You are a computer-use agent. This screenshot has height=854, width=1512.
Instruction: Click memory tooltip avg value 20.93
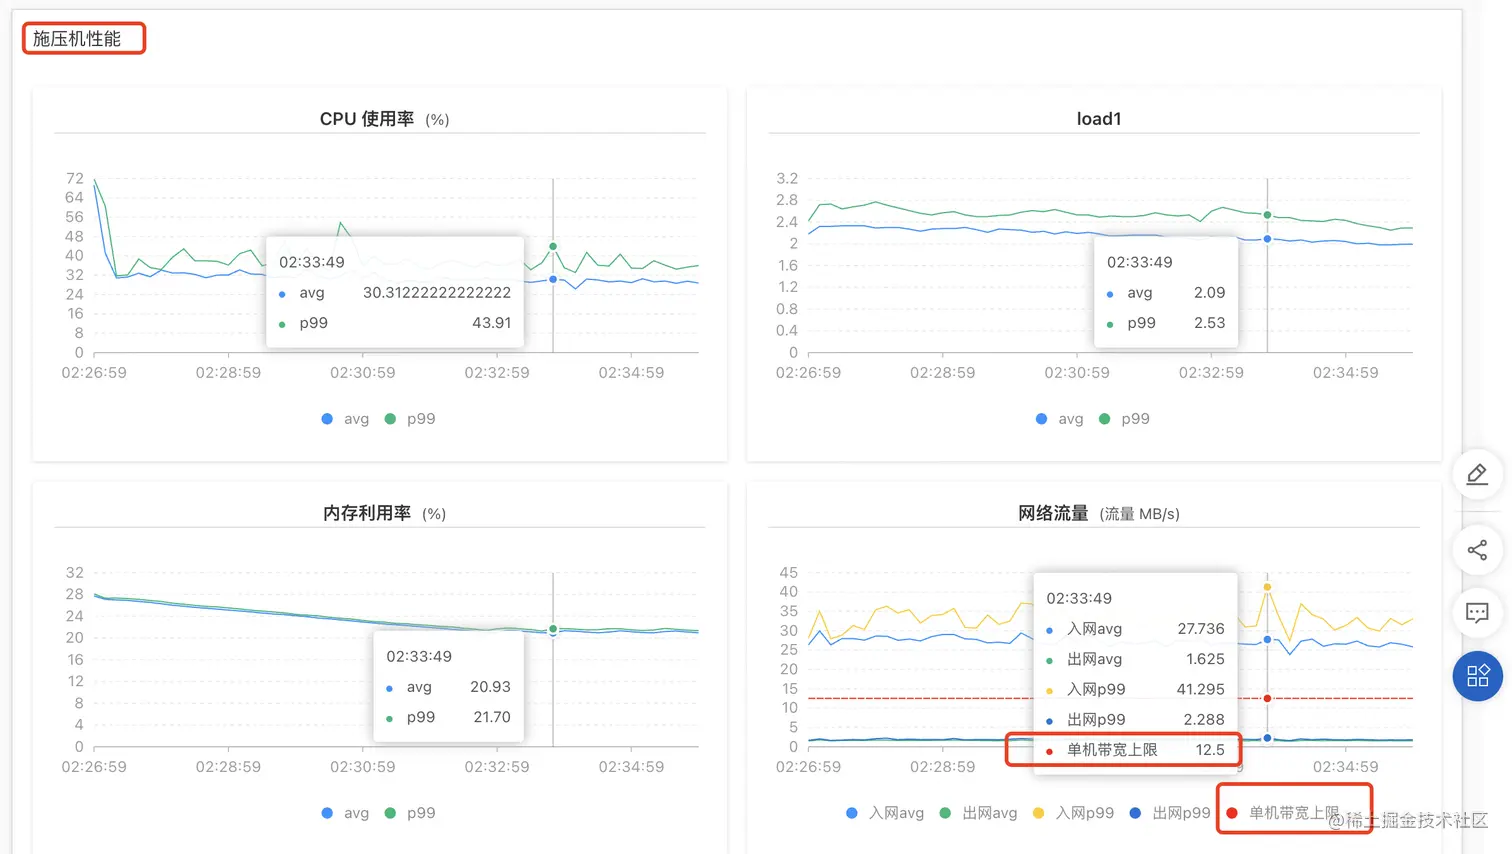tap(490, 687)
